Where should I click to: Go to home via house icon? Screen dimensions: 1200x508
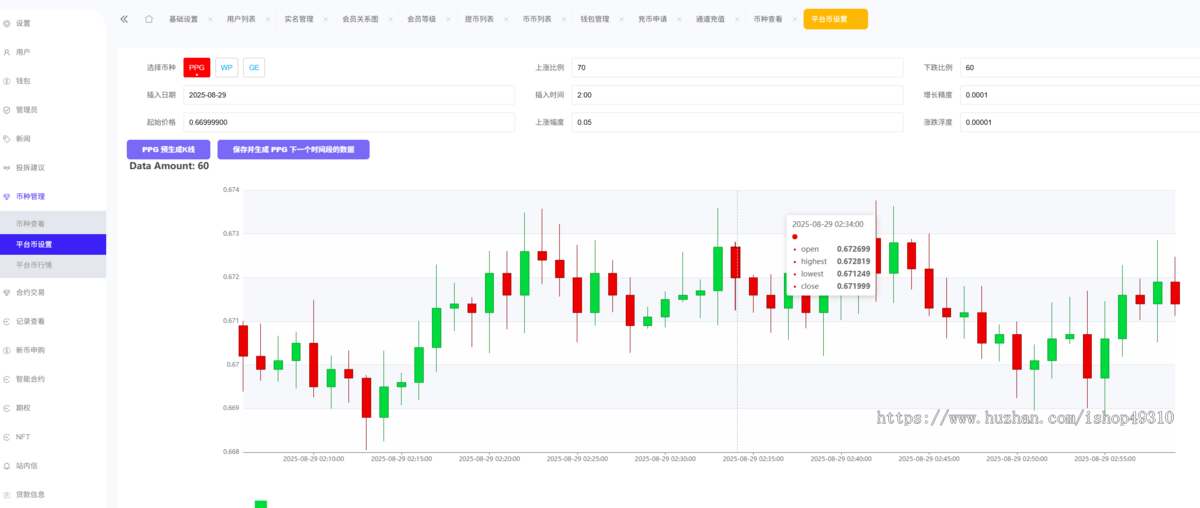click(x=149, y=19)
